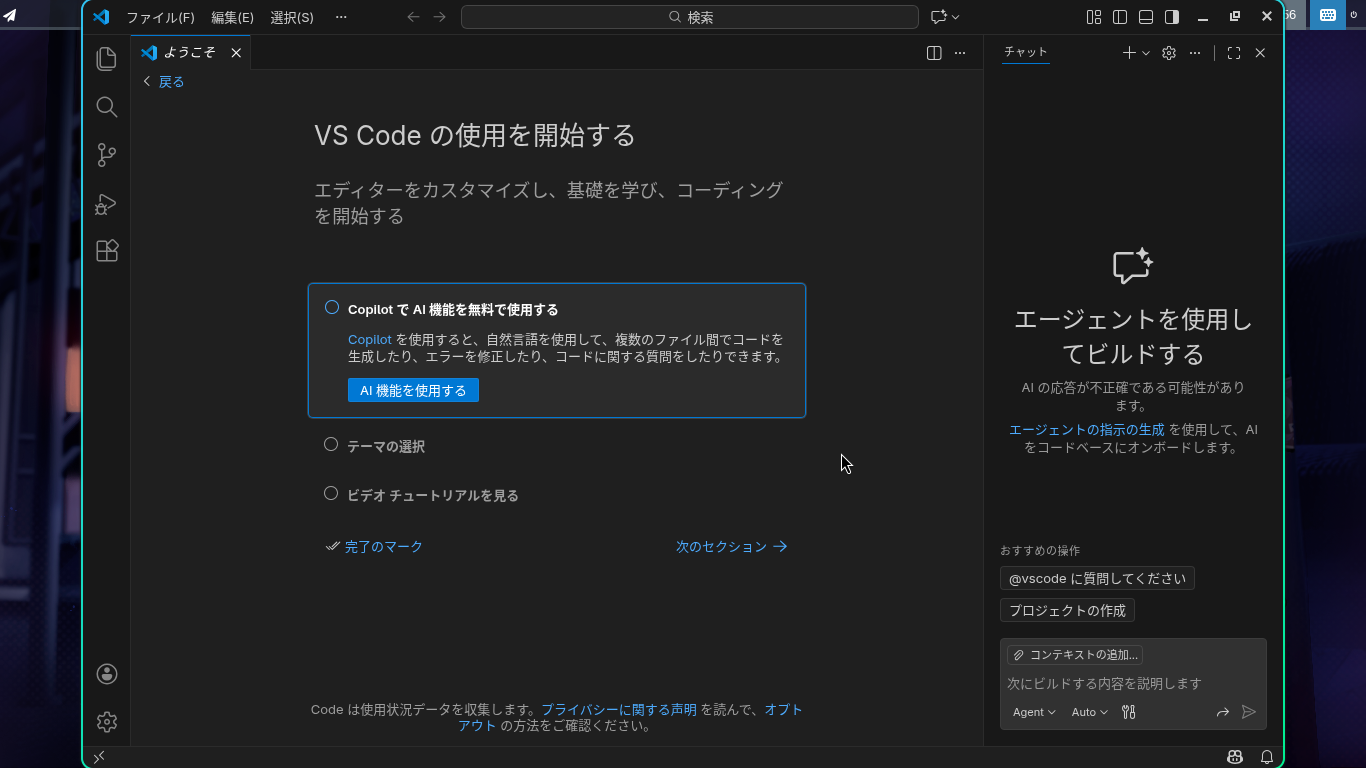Toggle the primary side bar layout button
The image size is (1366, 768).
[x=1120, y=17]
